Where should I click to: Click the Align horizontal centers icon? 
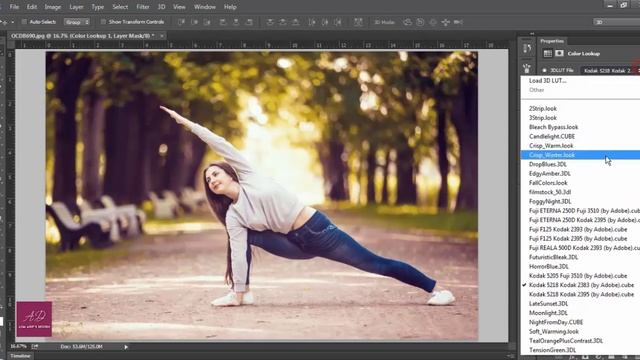tap(236, 22)
